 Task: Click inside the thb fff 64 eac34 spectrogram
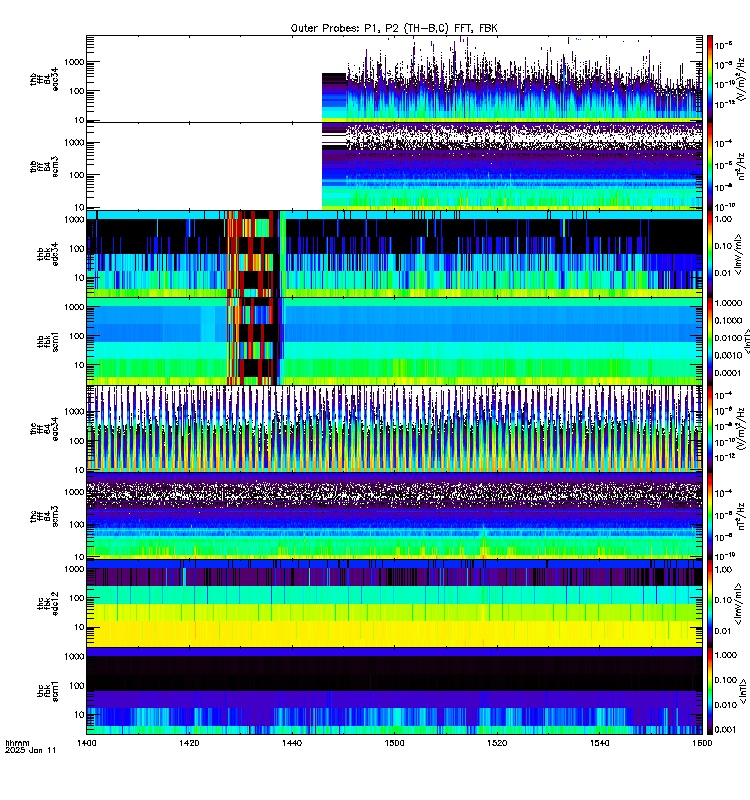tap(394, 79)
